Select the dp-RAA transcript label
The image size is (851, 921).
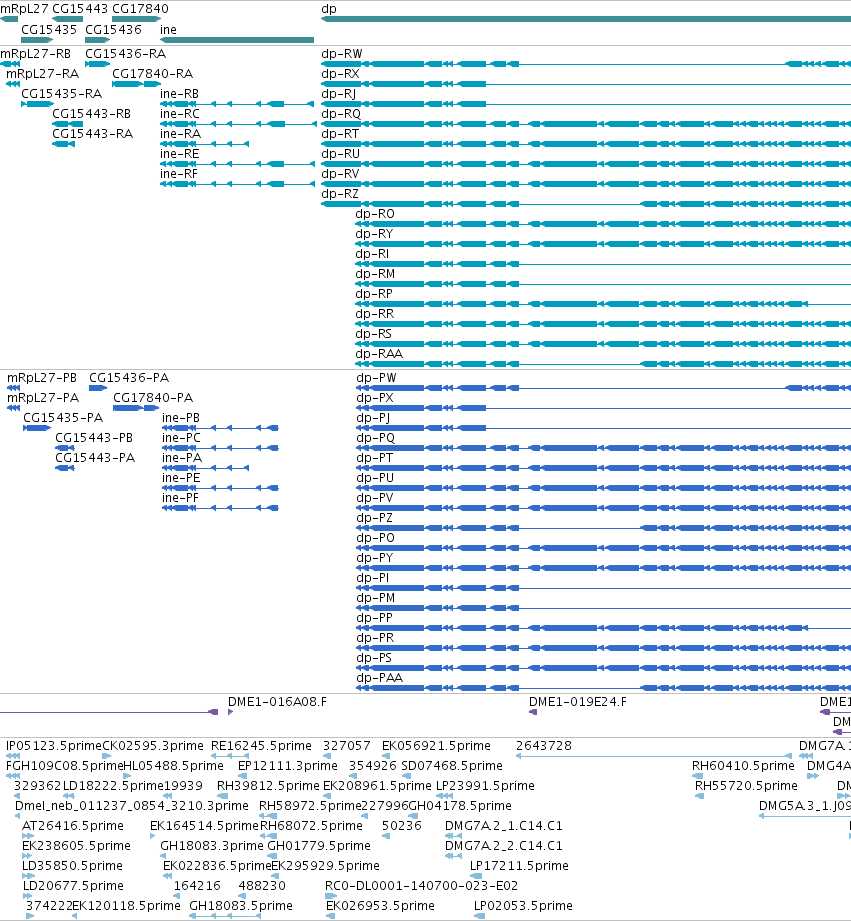(x=379, y=354)
